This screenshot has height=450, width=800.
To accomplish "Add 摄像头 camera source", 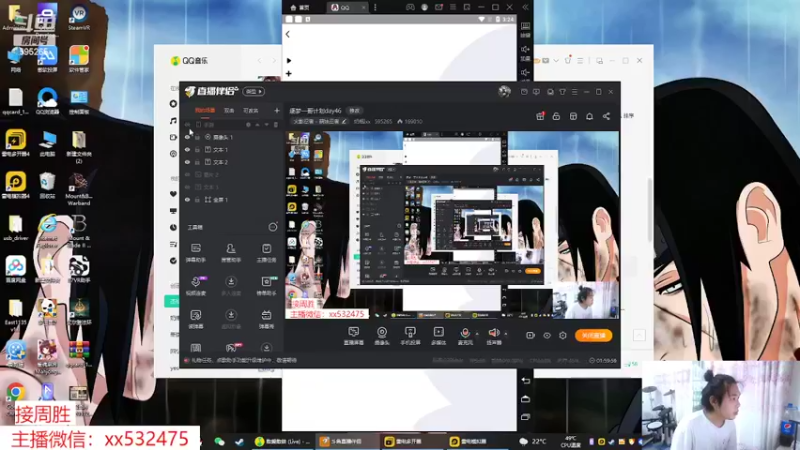I will [382, 336].
